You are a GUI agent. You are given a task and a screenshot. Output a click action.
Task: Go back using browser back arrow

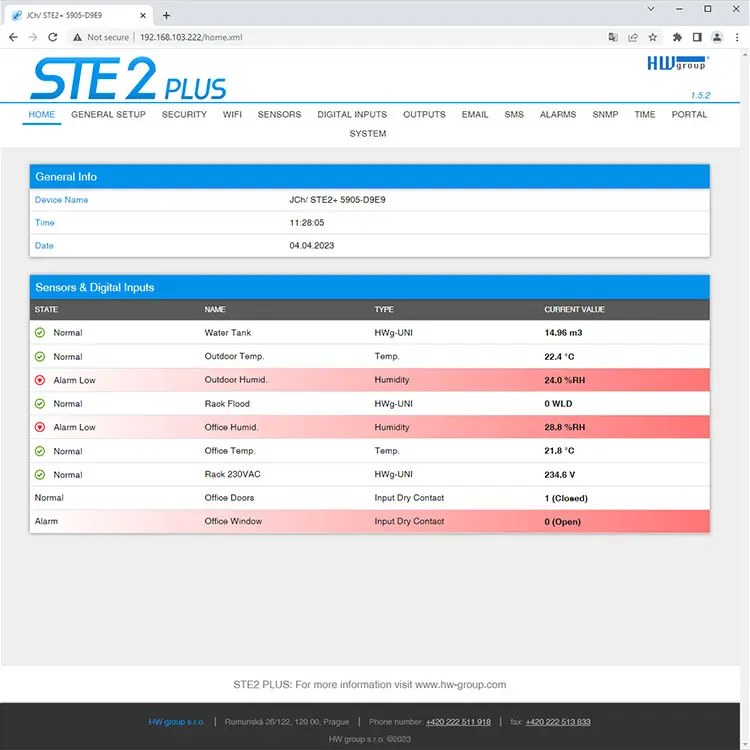pos(13,37)
